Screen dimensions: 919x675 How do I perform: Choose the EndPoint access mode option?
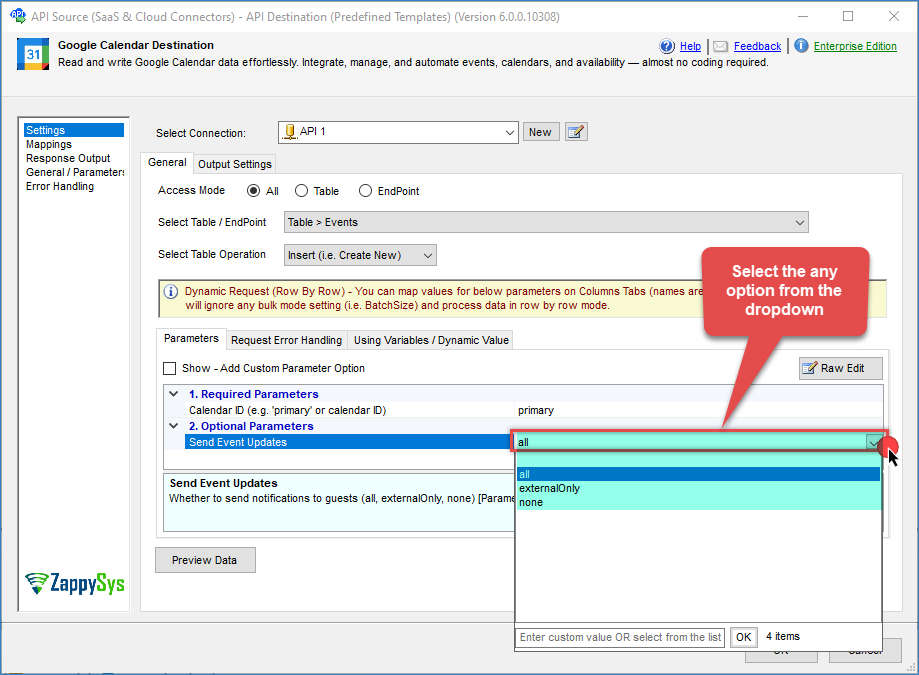click(365, 191)
